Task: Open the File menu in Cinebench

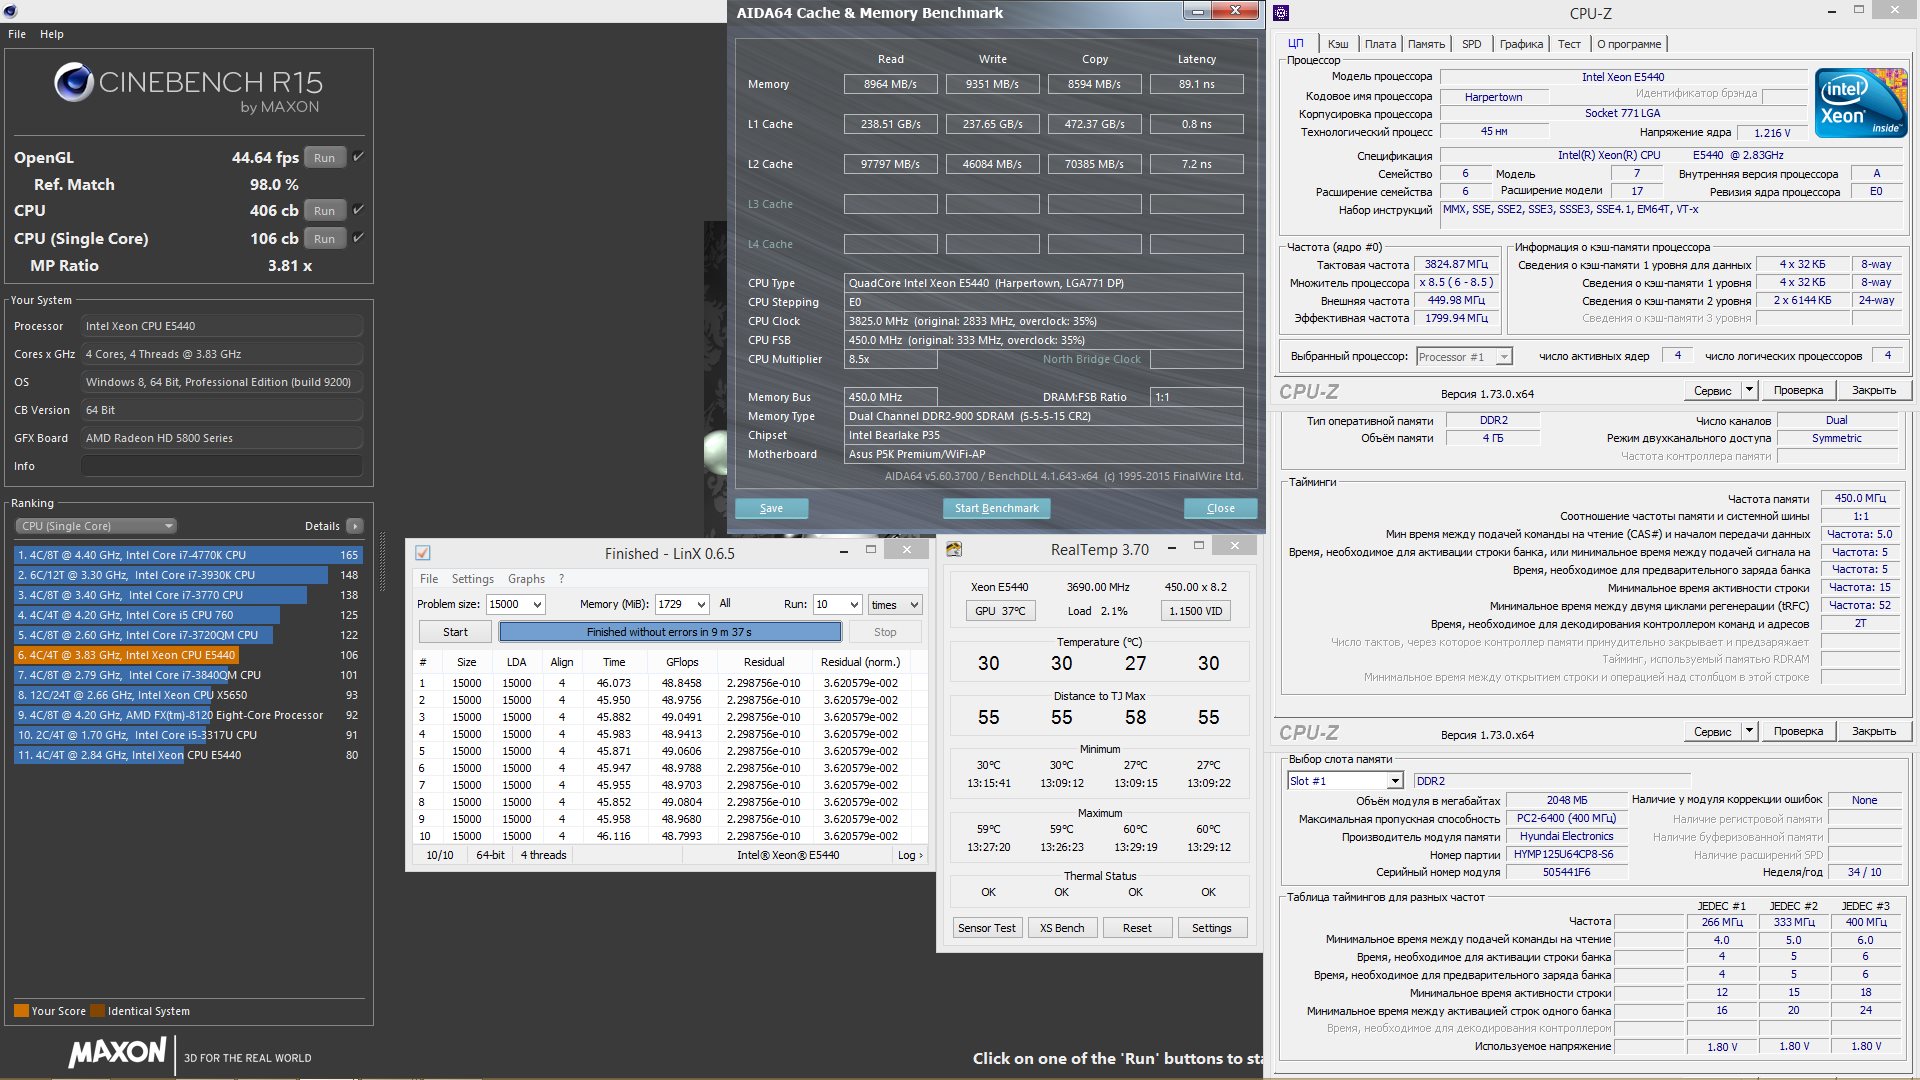Action: point(17,34)
